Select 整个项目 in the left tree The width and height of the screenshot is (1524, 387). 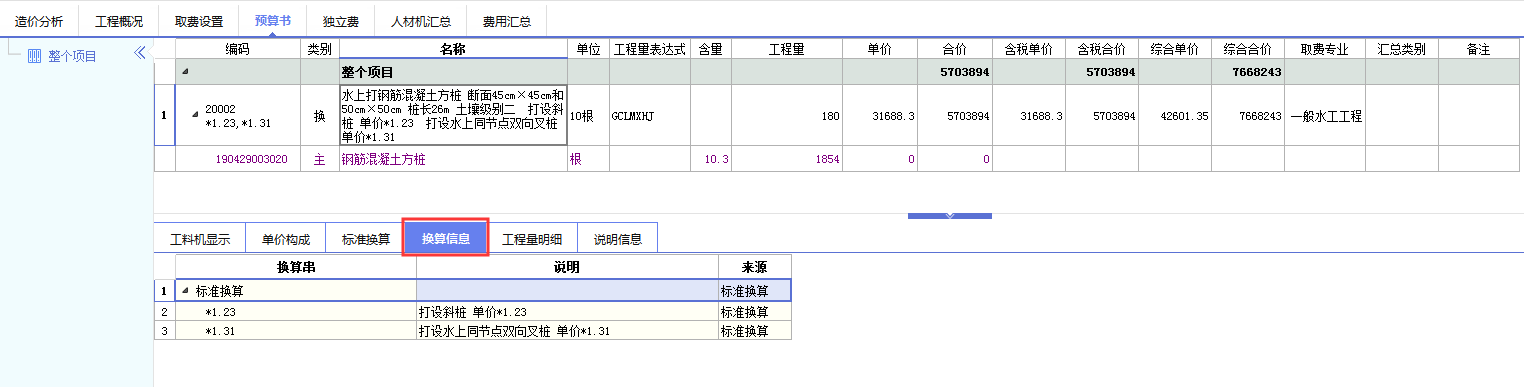[72, 56]
